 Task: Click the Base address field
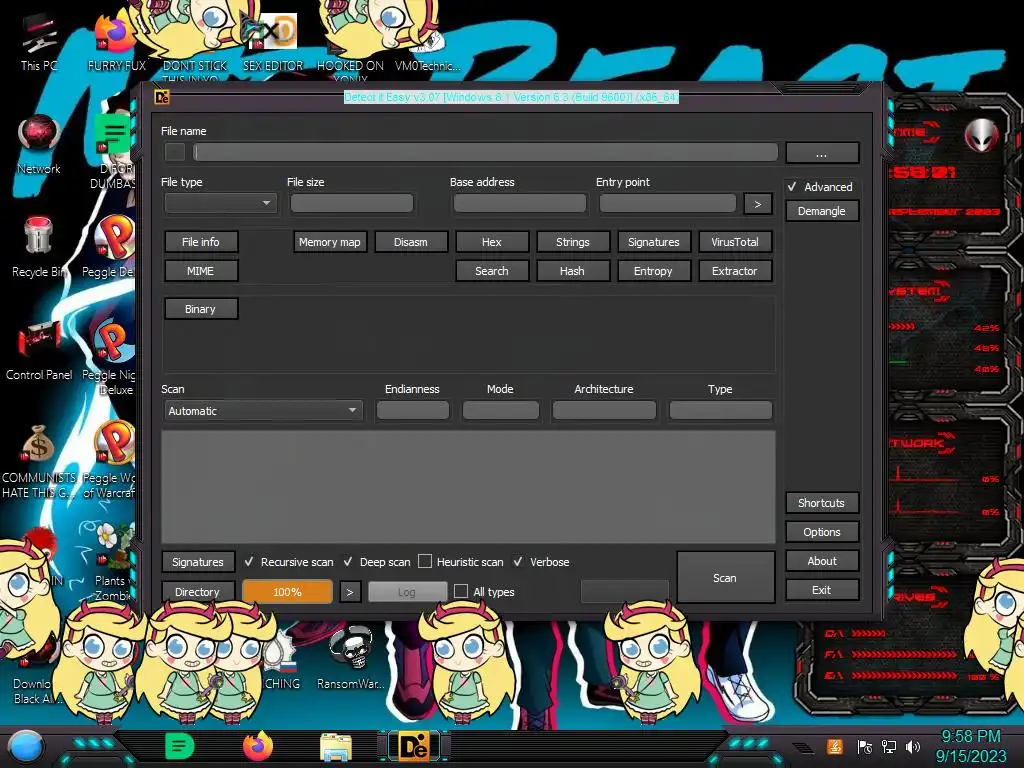(520, 204)
